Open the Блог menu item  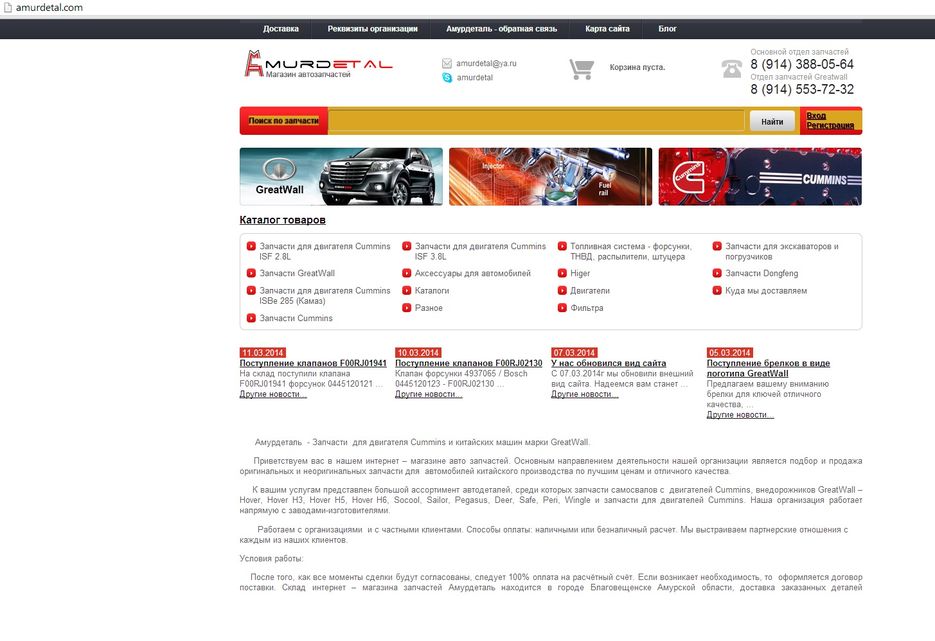click(667, 29)
